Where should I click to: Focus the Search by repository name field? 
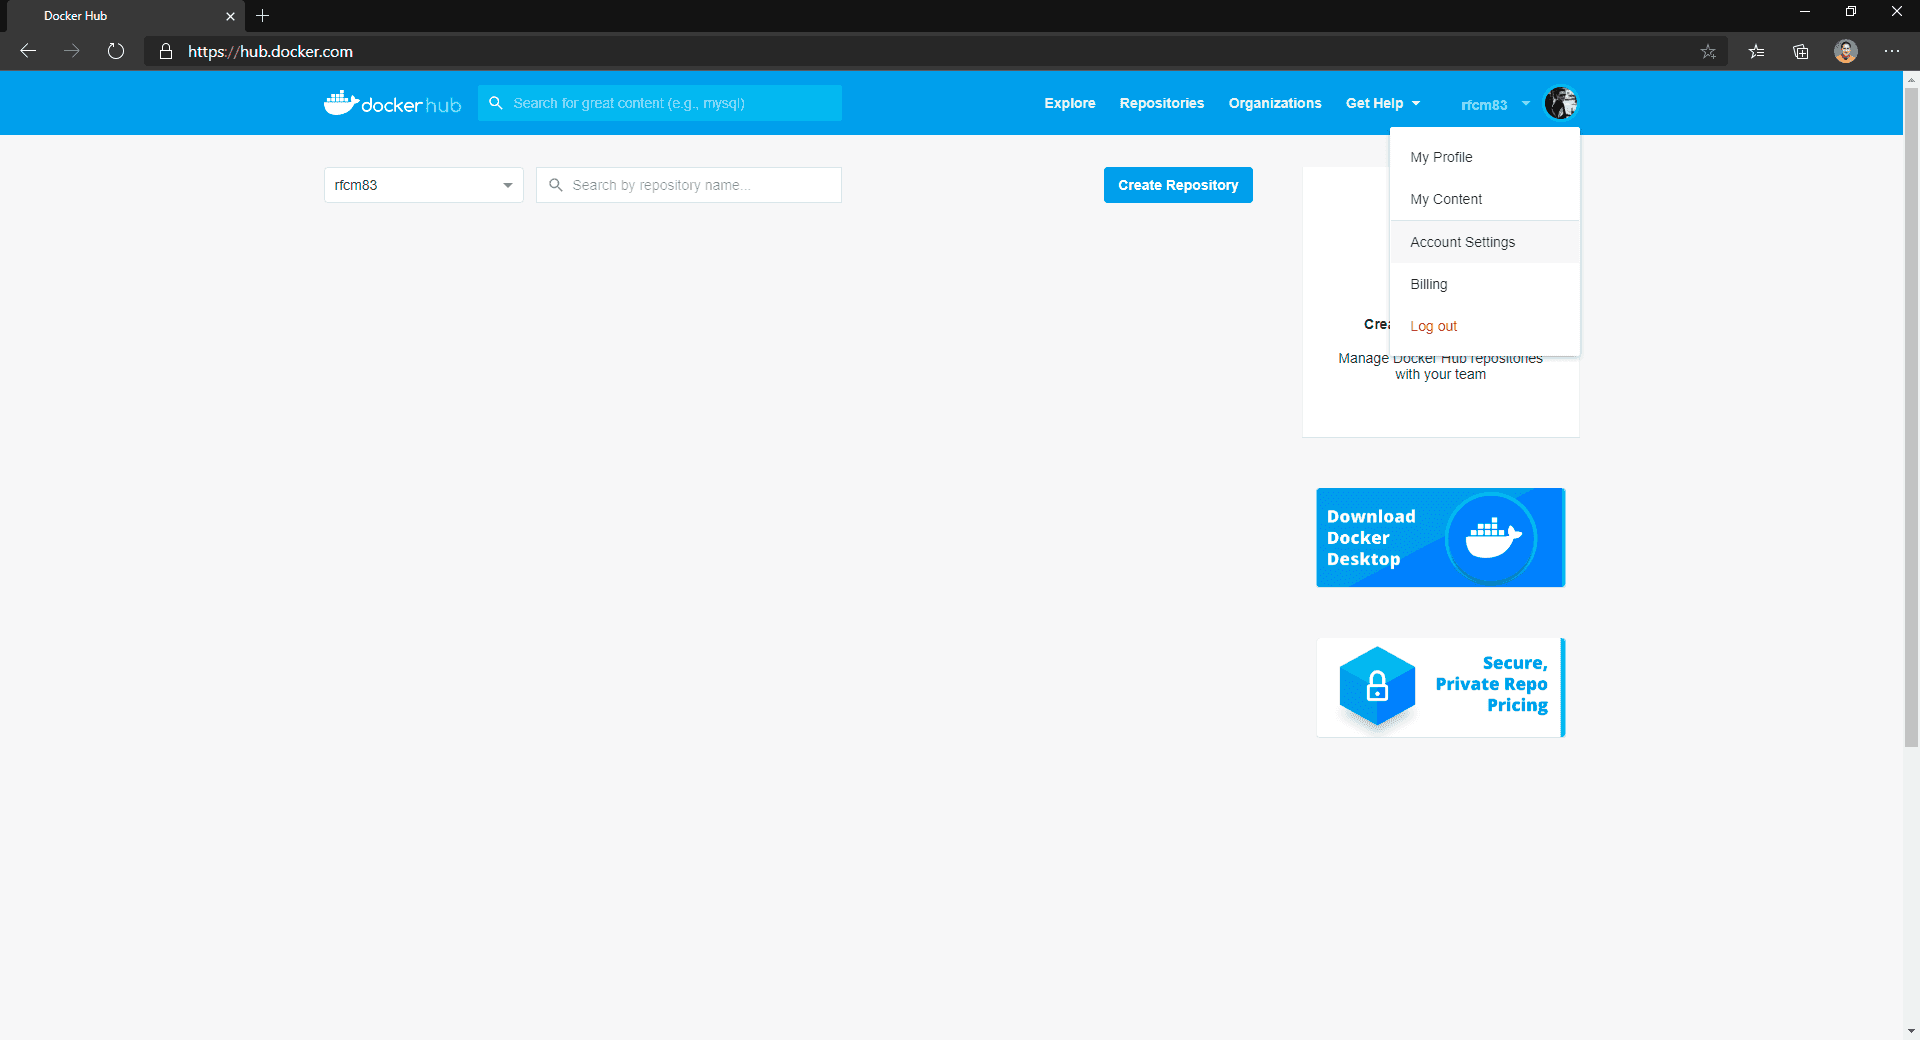(689, 185)
